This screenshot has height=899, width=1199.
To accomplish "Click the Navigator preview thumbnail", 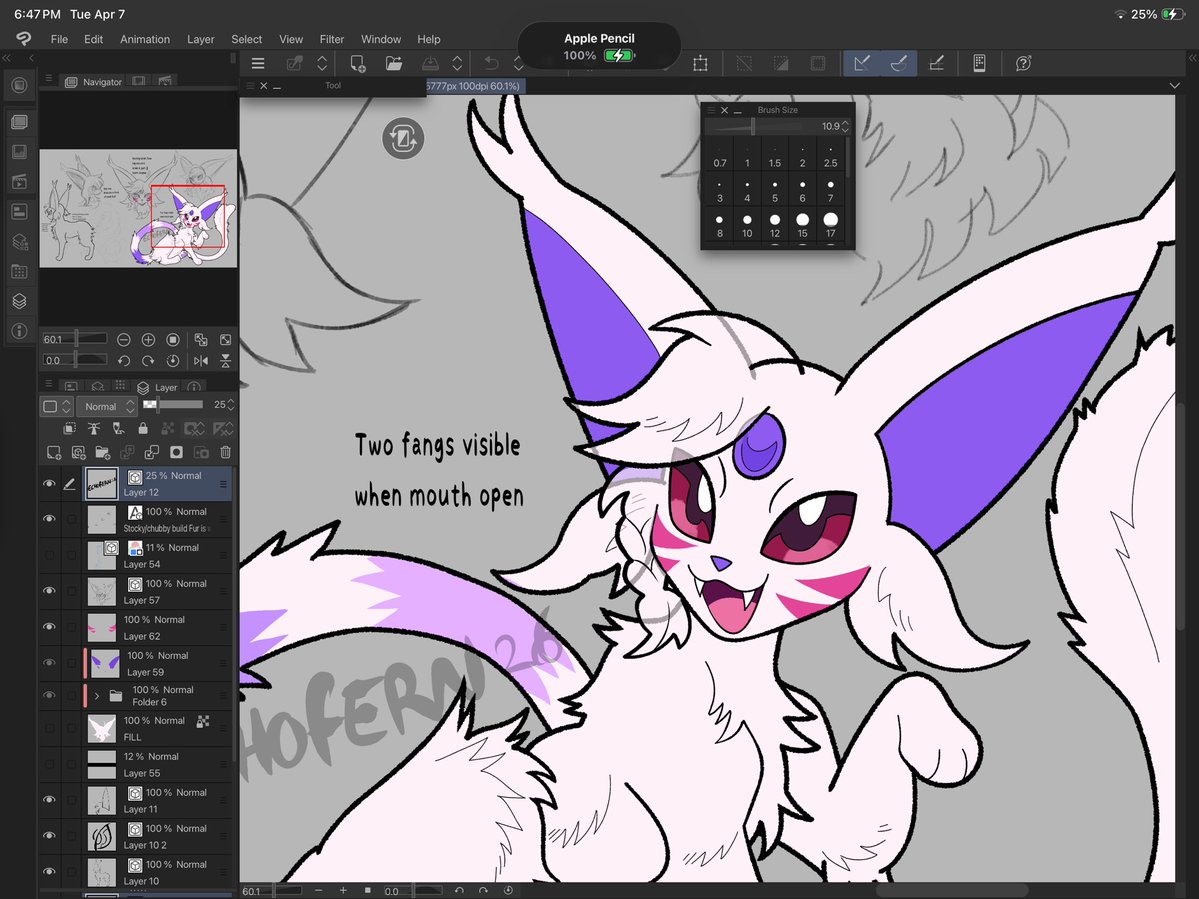I will (x=138, y=208).
